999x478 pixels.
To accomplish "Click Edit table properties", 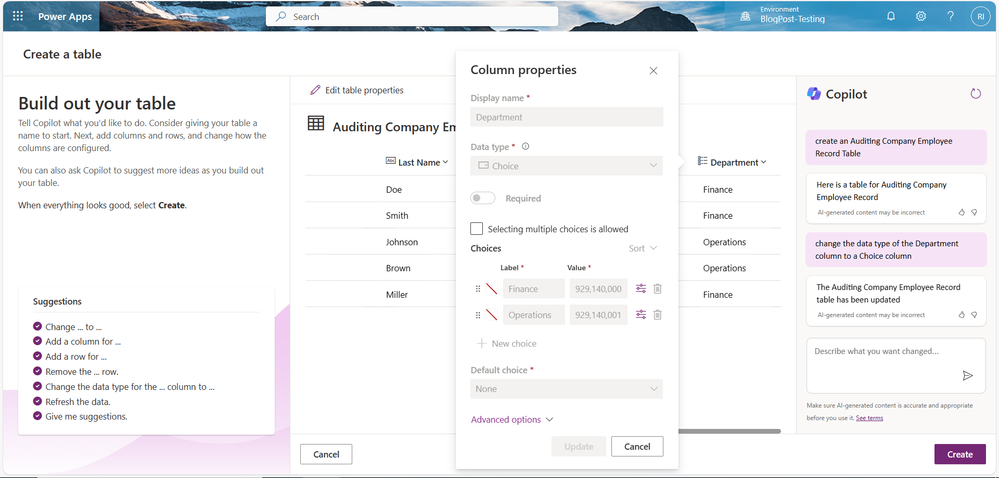I will click(x=357, y=90).
